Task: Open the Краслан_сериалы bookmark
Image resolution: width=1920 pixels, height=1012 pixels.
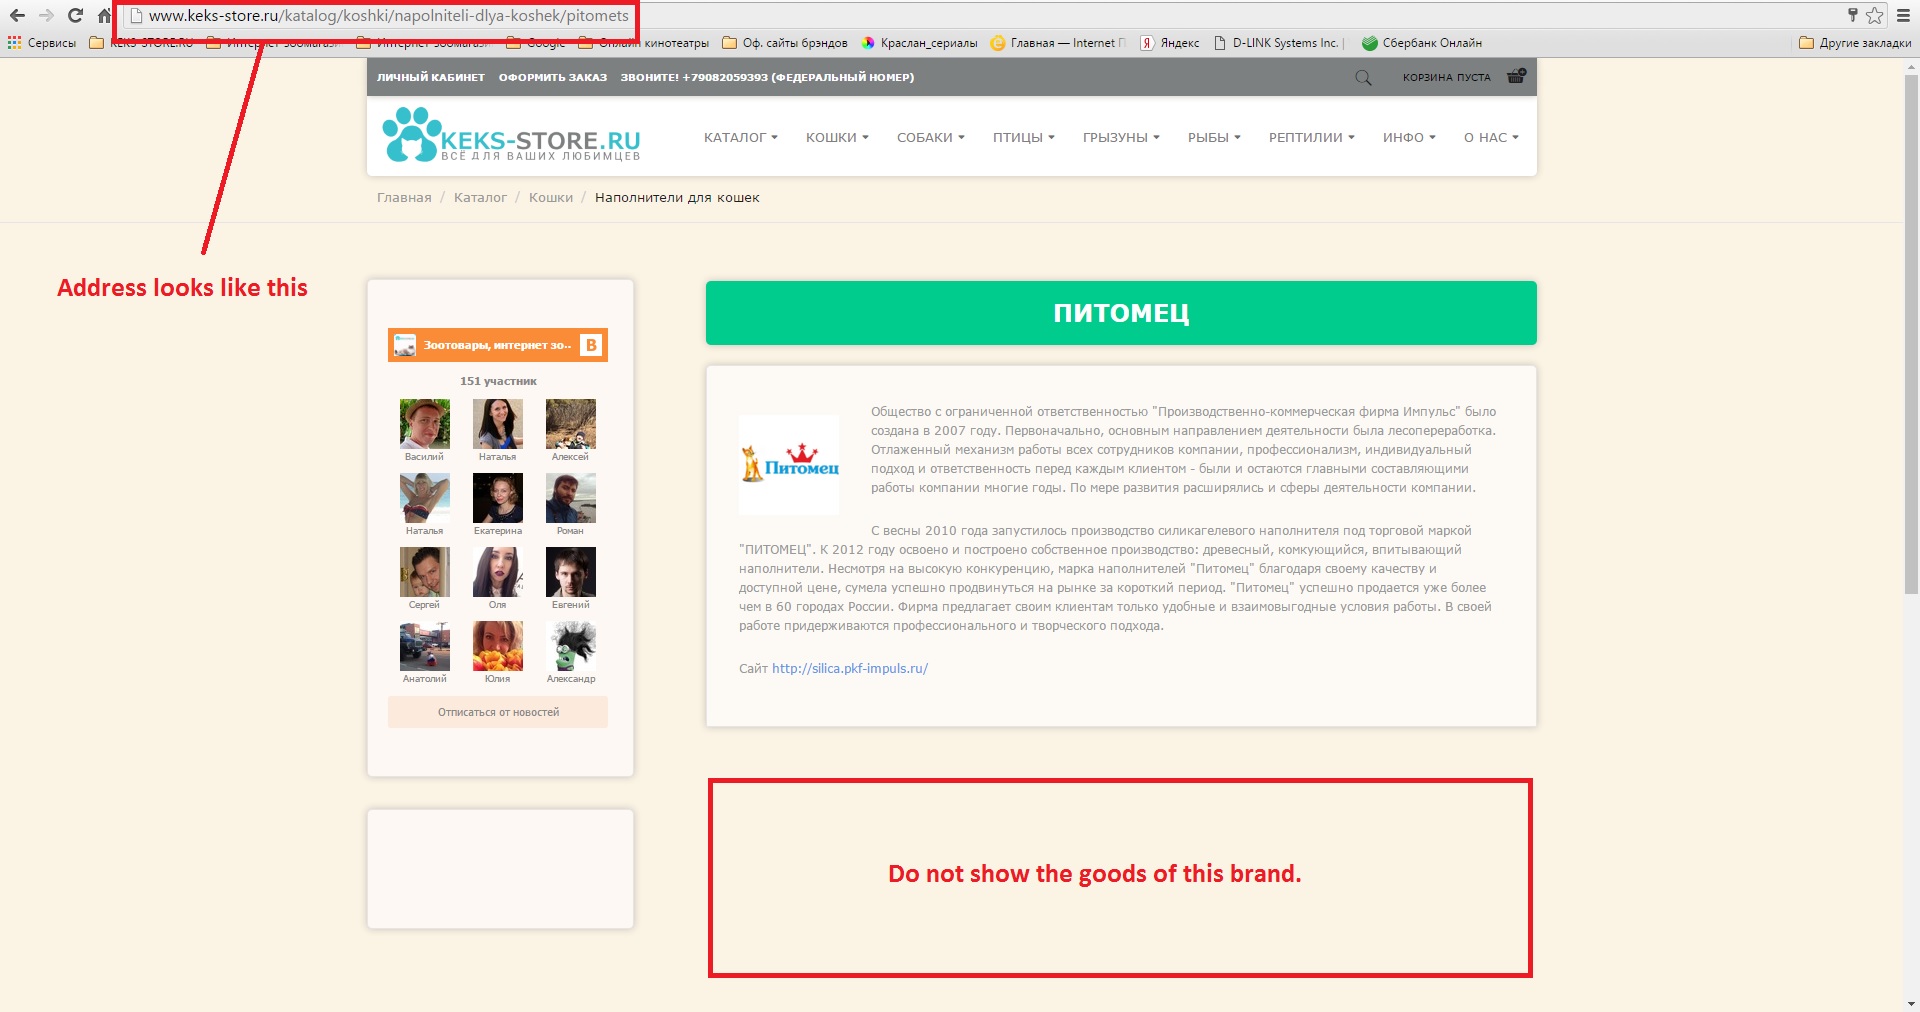Action: tap(919, 43)
